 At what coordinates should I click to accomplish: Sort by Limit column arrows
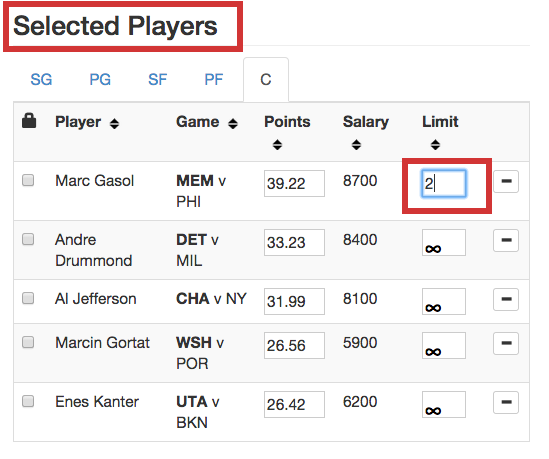pos(435,145)
